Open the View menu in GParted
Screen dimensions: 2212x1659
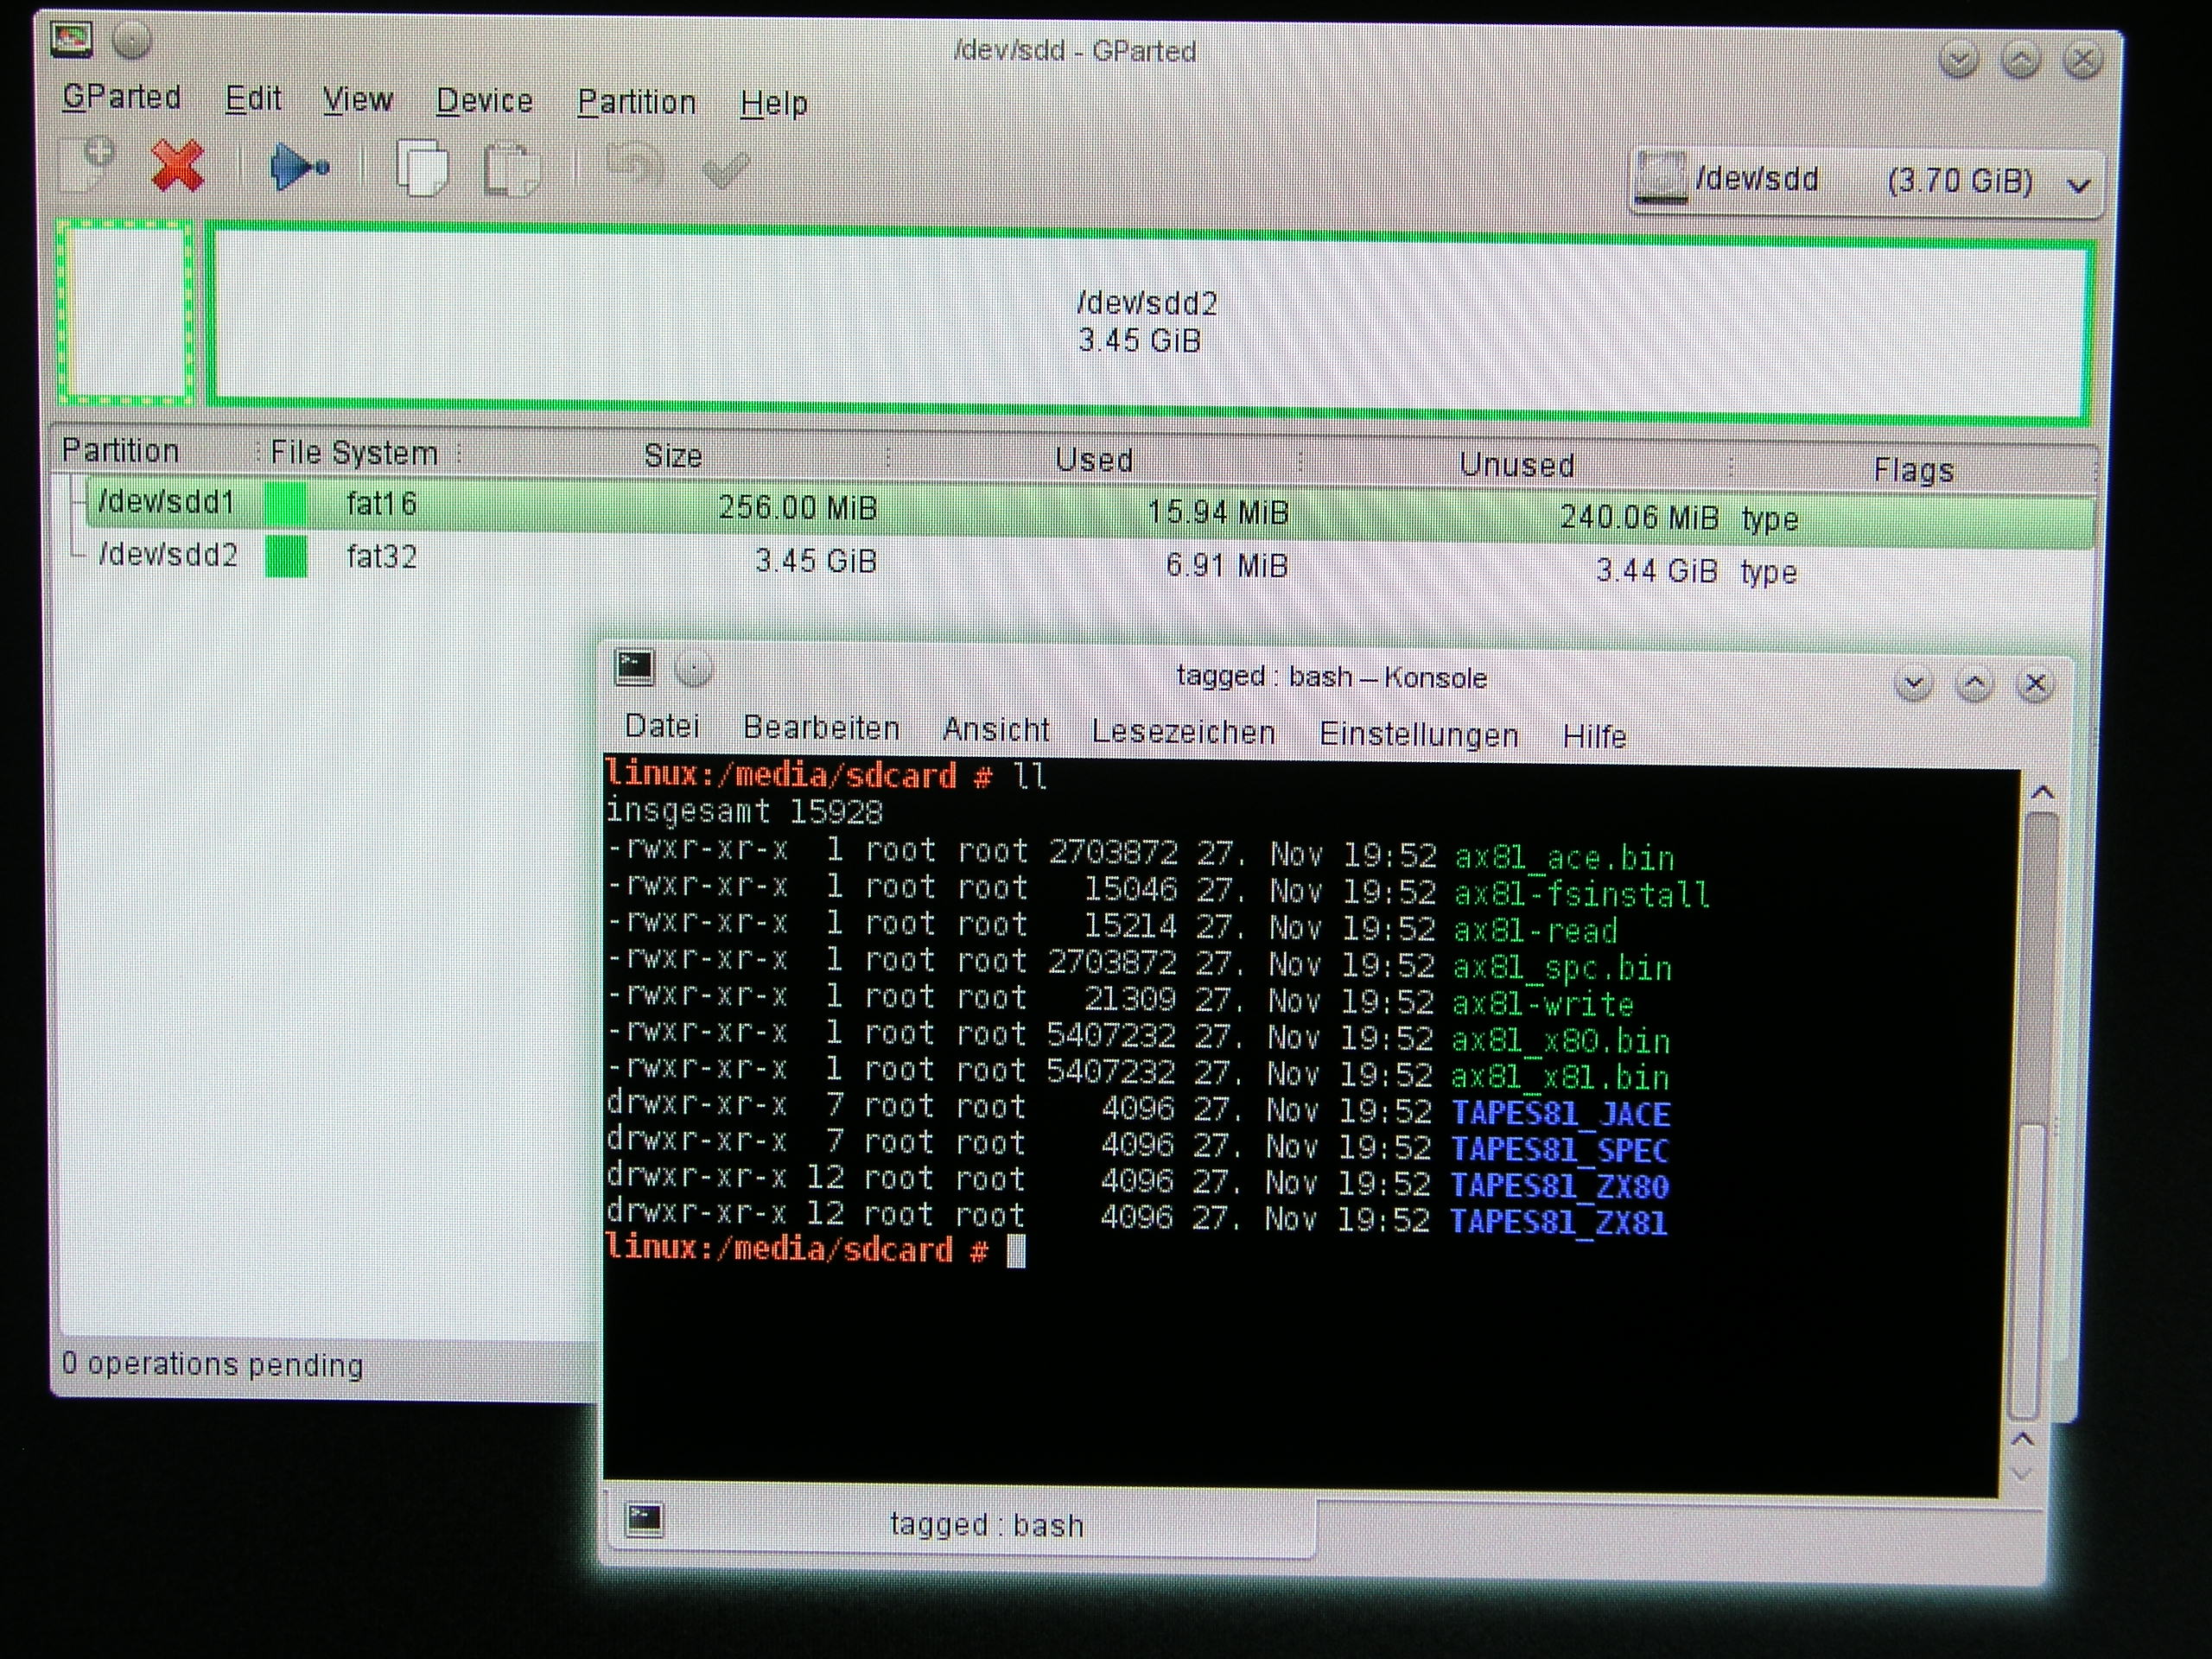point(358,100)
